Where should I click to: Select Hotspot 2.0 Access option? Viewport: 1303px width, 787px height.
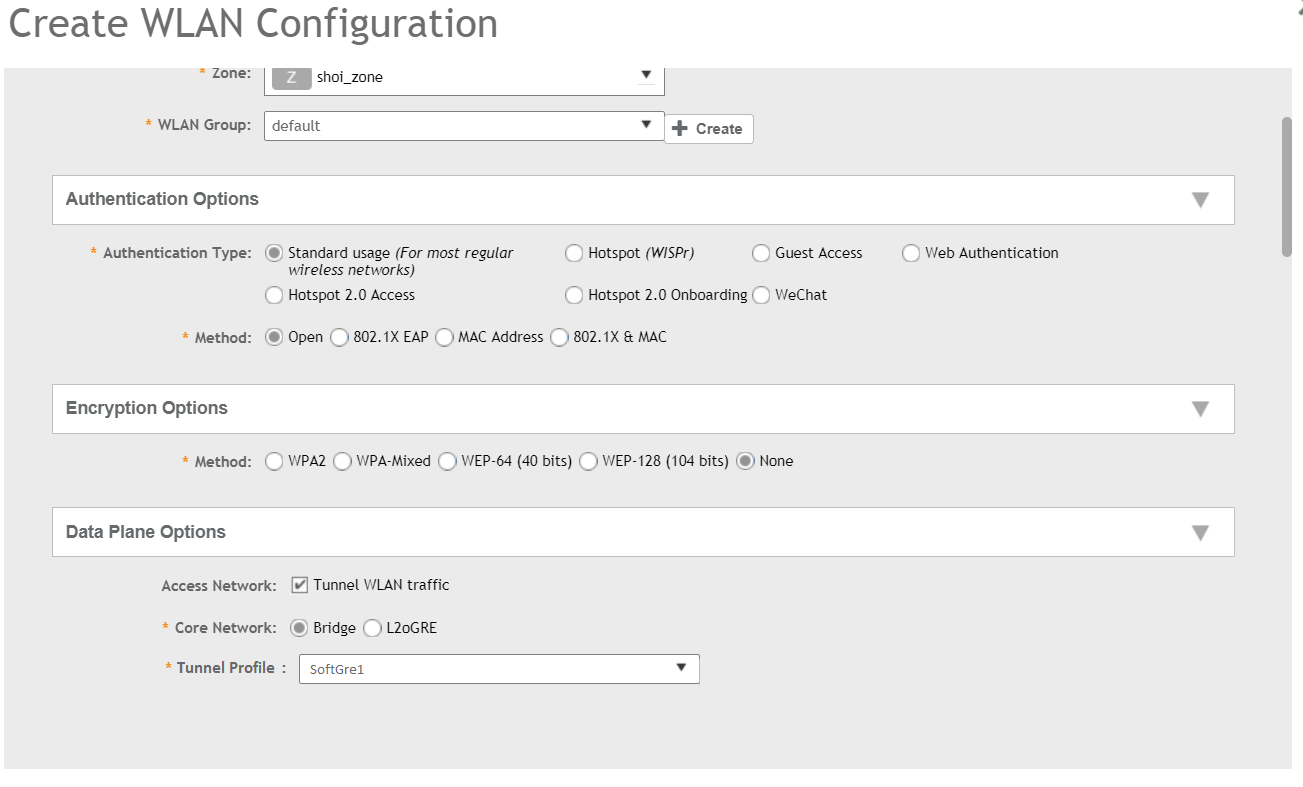coord(274,295)
